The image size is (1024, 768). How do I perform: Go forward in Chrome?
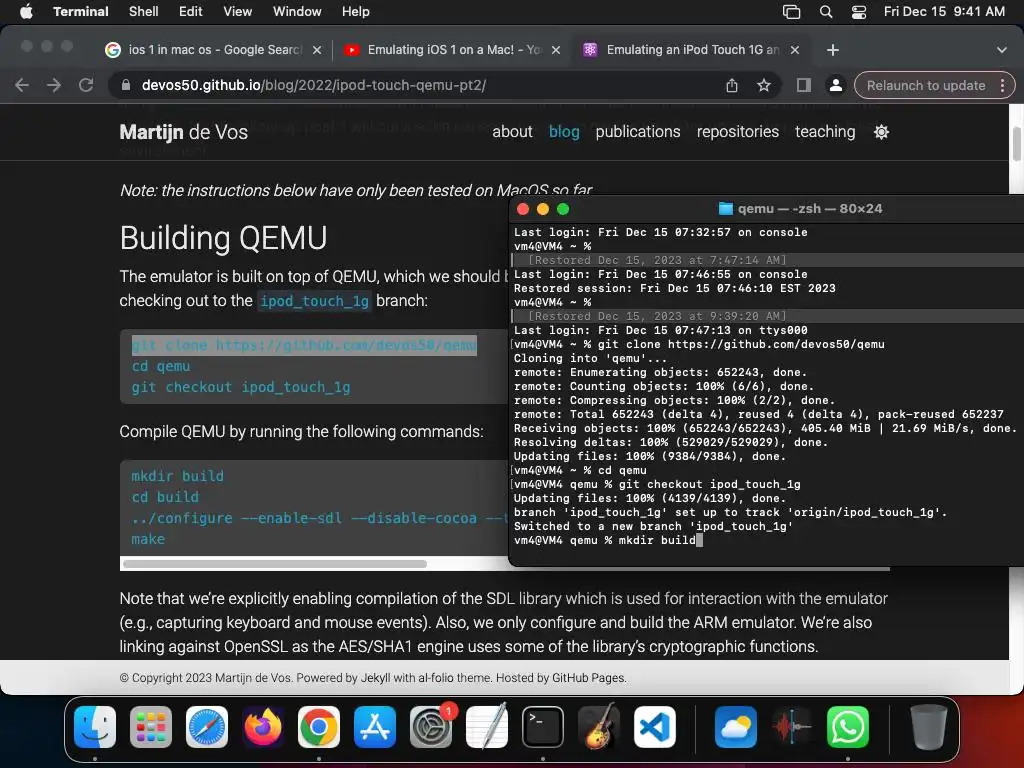point(54,85)
